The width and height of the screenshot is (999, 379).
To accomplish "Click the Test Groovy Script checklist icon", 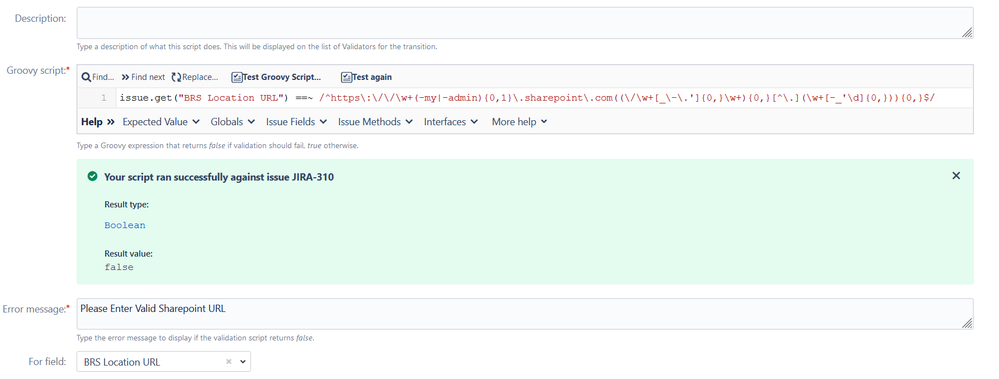I will 236,77.
